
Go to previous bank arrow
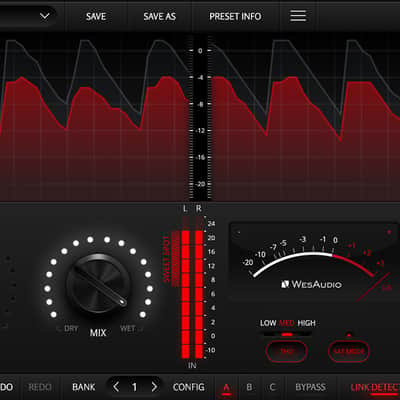click(x=116, y=387)
